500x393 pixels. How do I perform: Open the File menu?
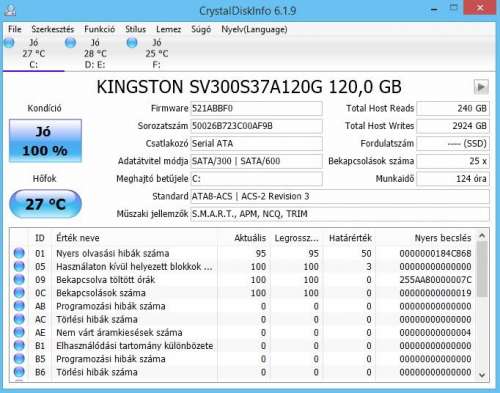(15, 29)
